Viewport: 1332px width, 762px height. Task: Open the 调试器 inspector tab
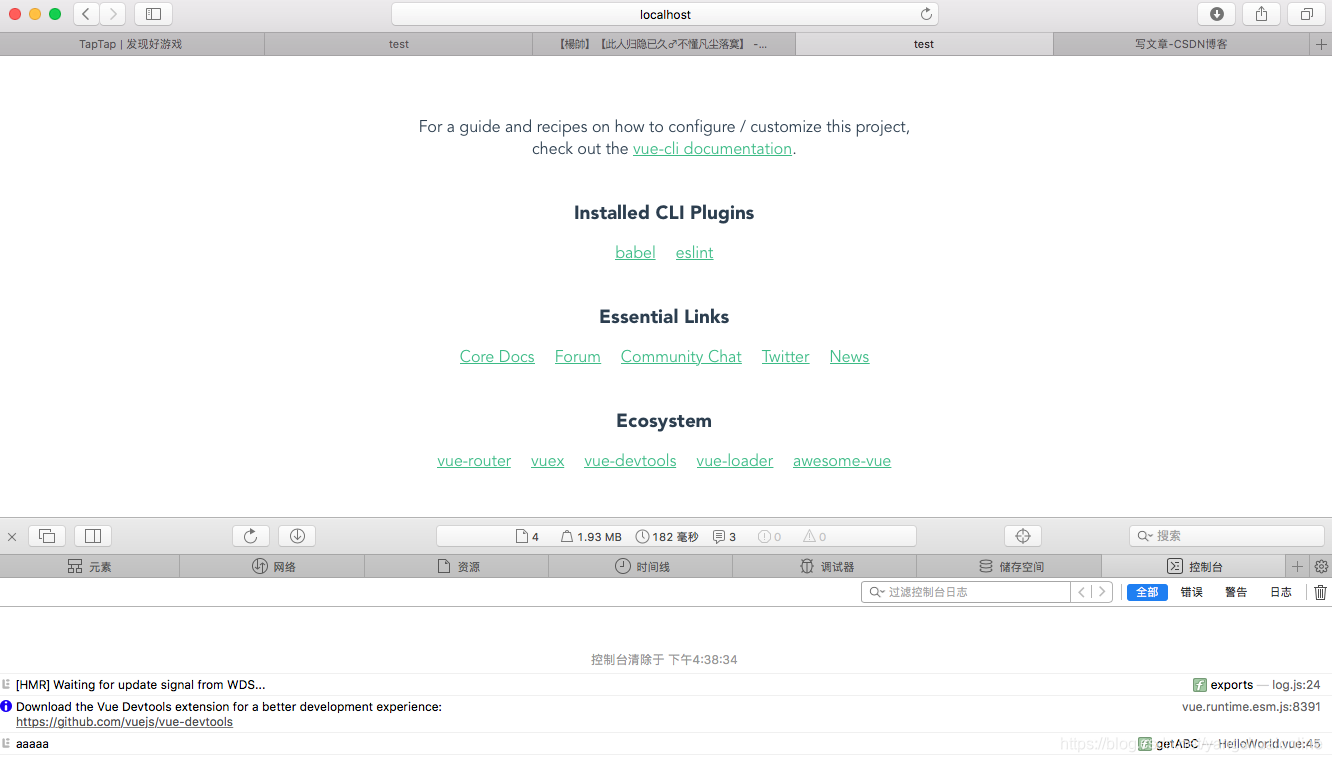pyautogui.click(x=825, y=567)
